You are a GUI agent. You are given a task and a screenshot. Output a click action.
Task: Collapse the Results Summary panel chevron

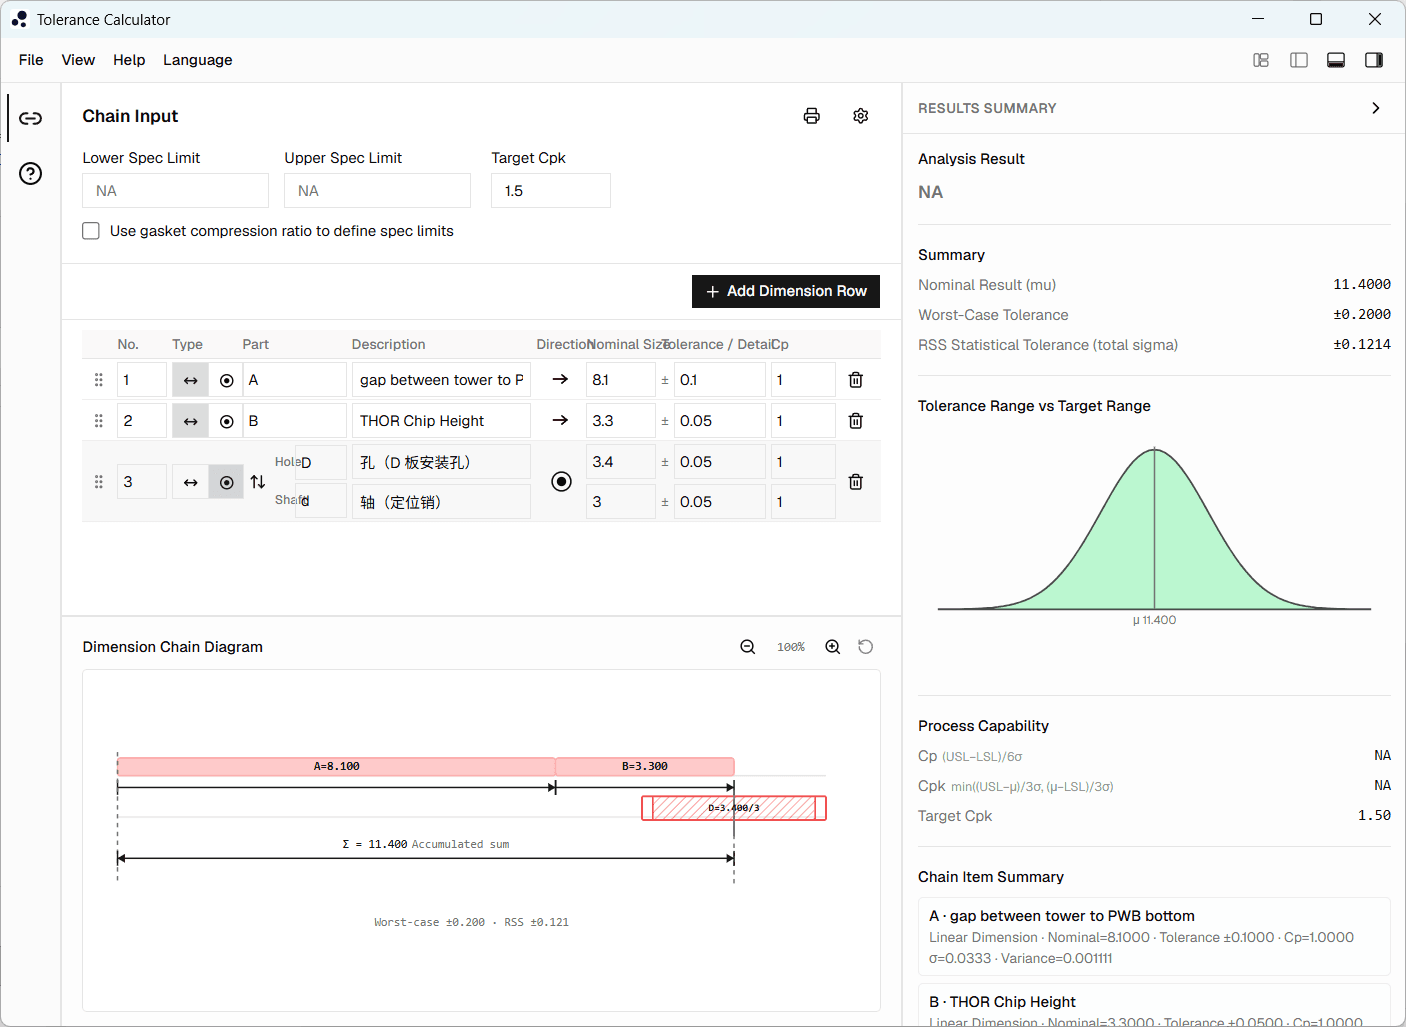tap(1376, 108)
